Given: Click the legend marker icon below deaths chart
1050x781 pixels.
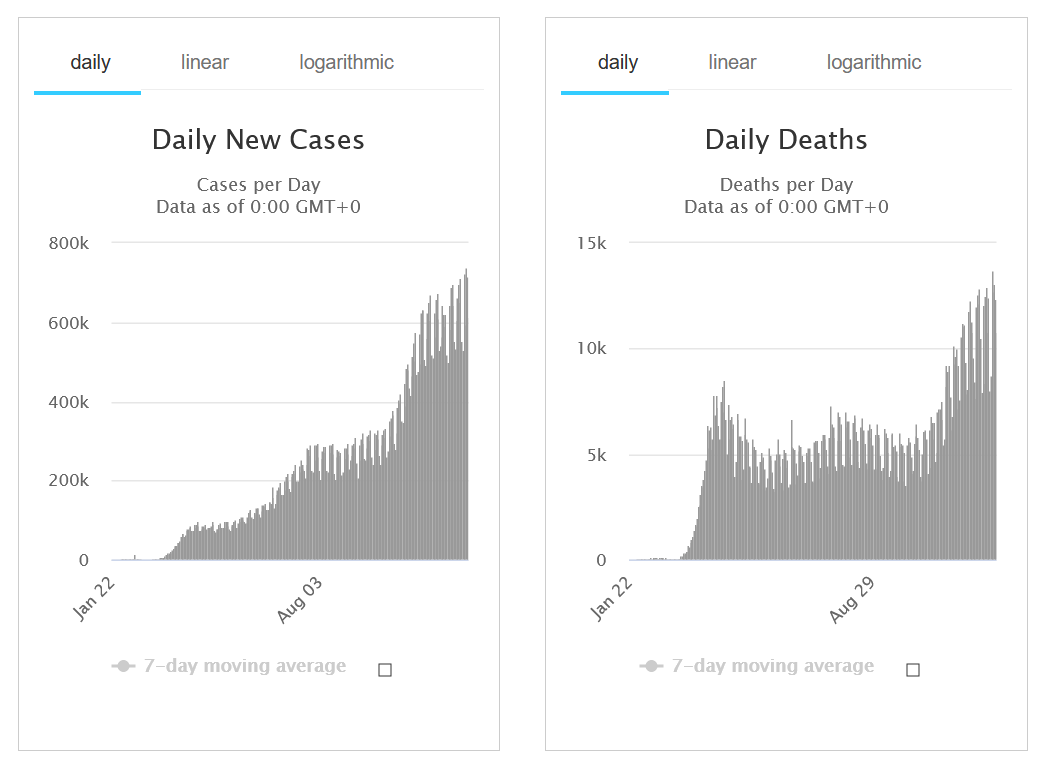Looking at the screenshot, I should 651,666.
